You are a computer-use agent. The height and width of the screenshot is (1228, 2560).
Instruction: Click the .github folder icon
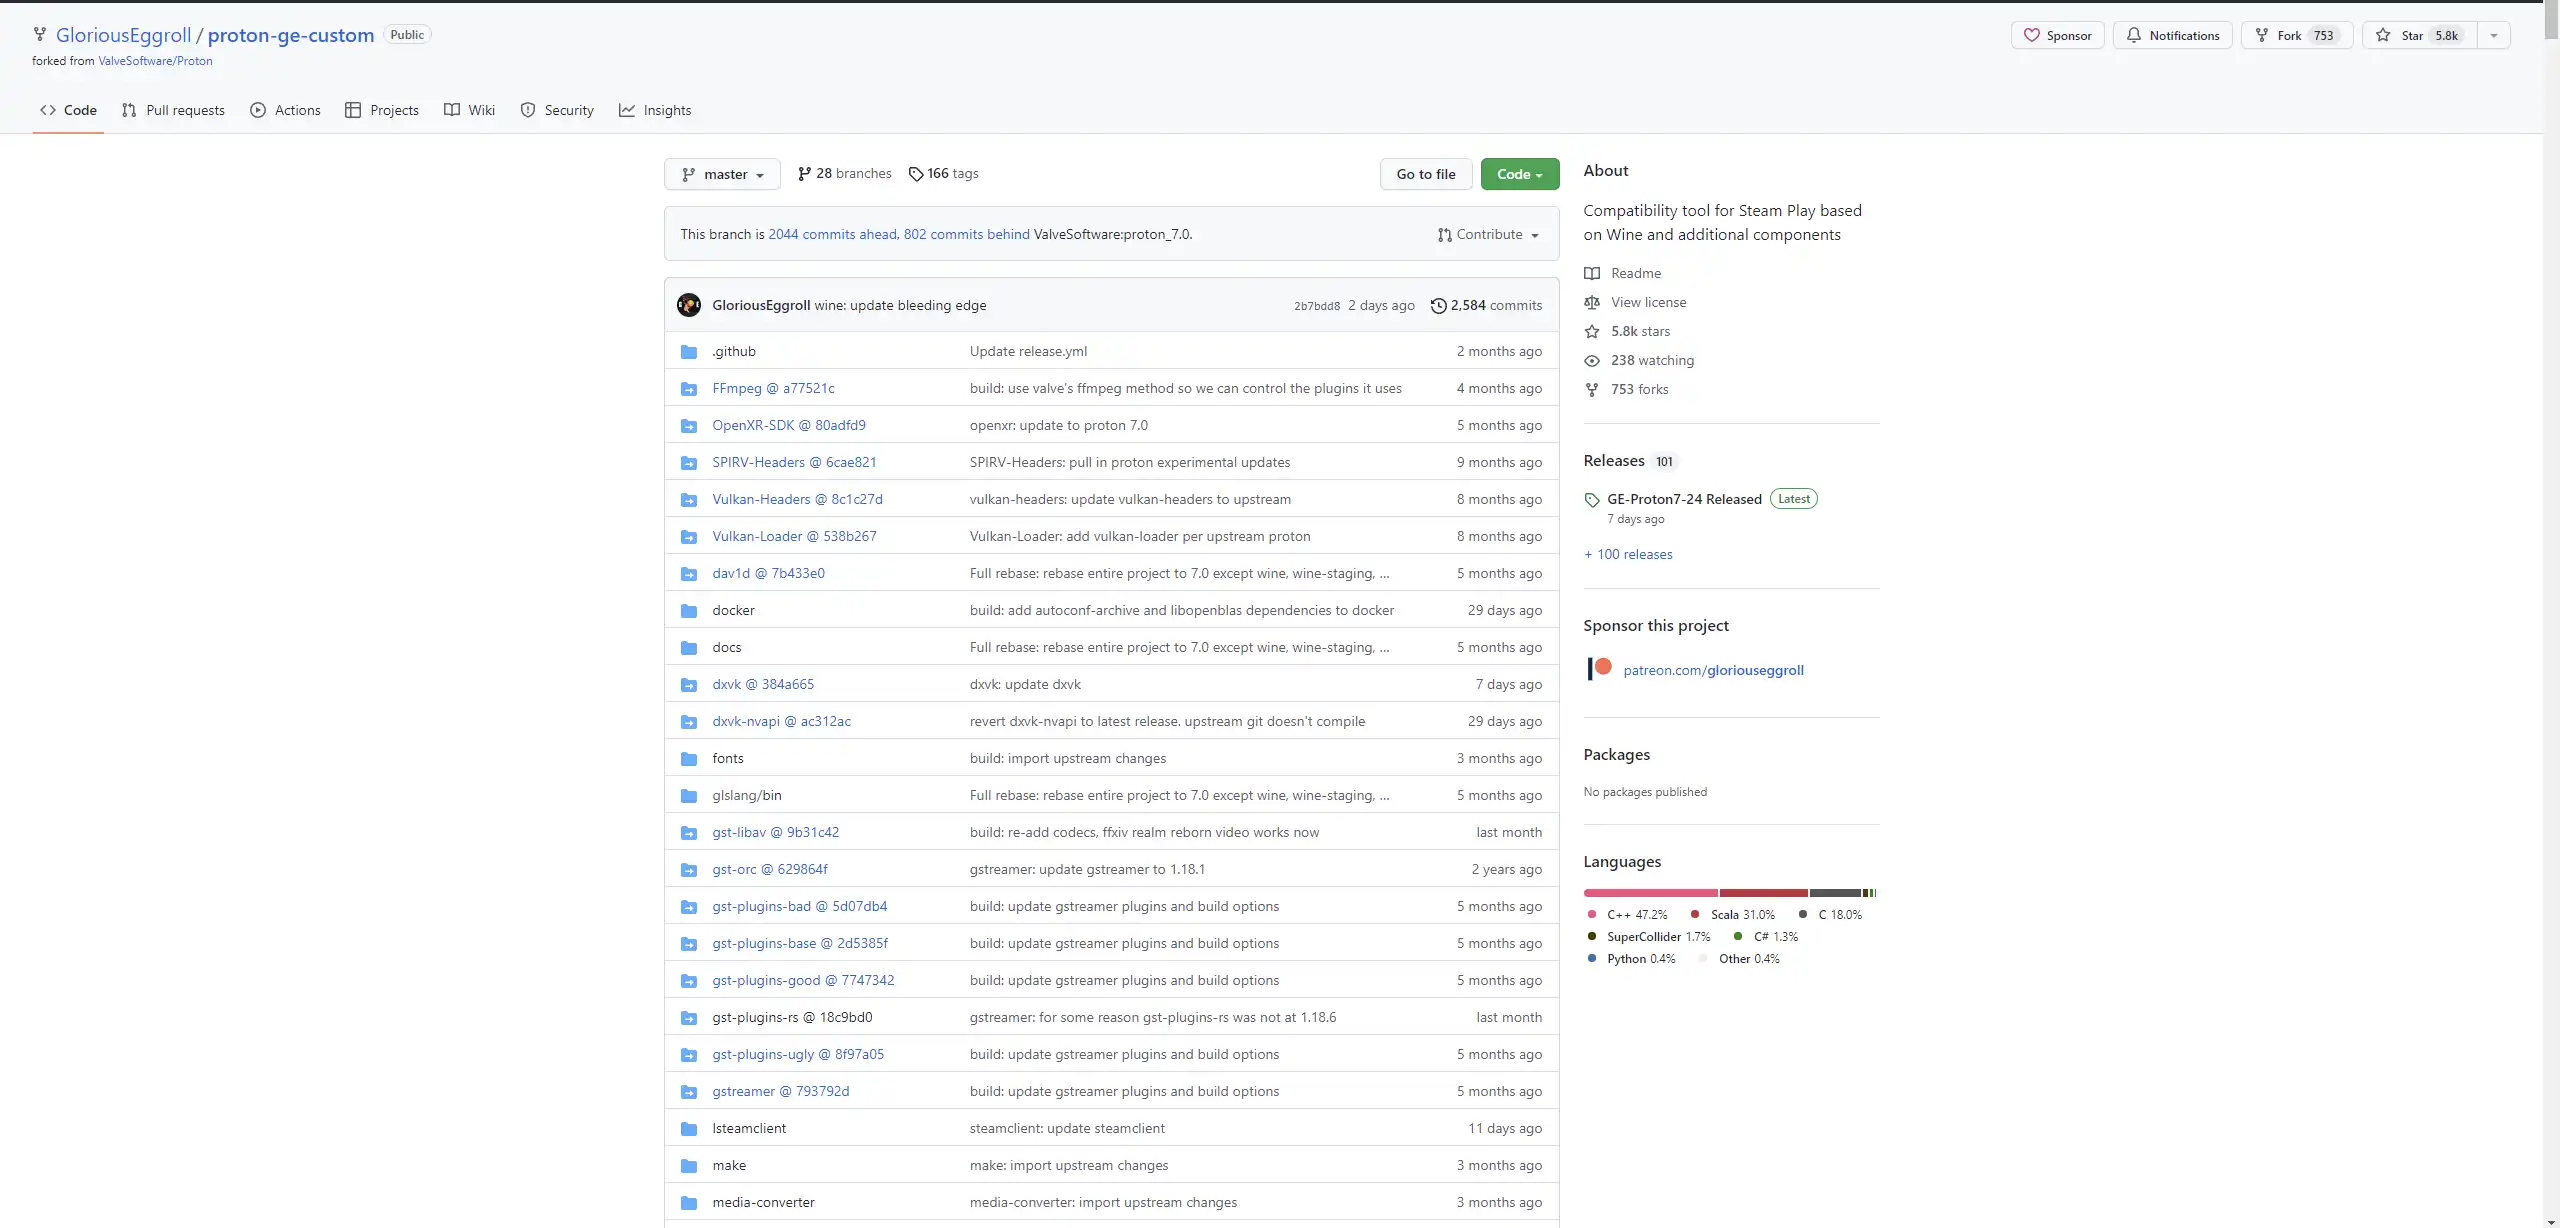(689, 352)
